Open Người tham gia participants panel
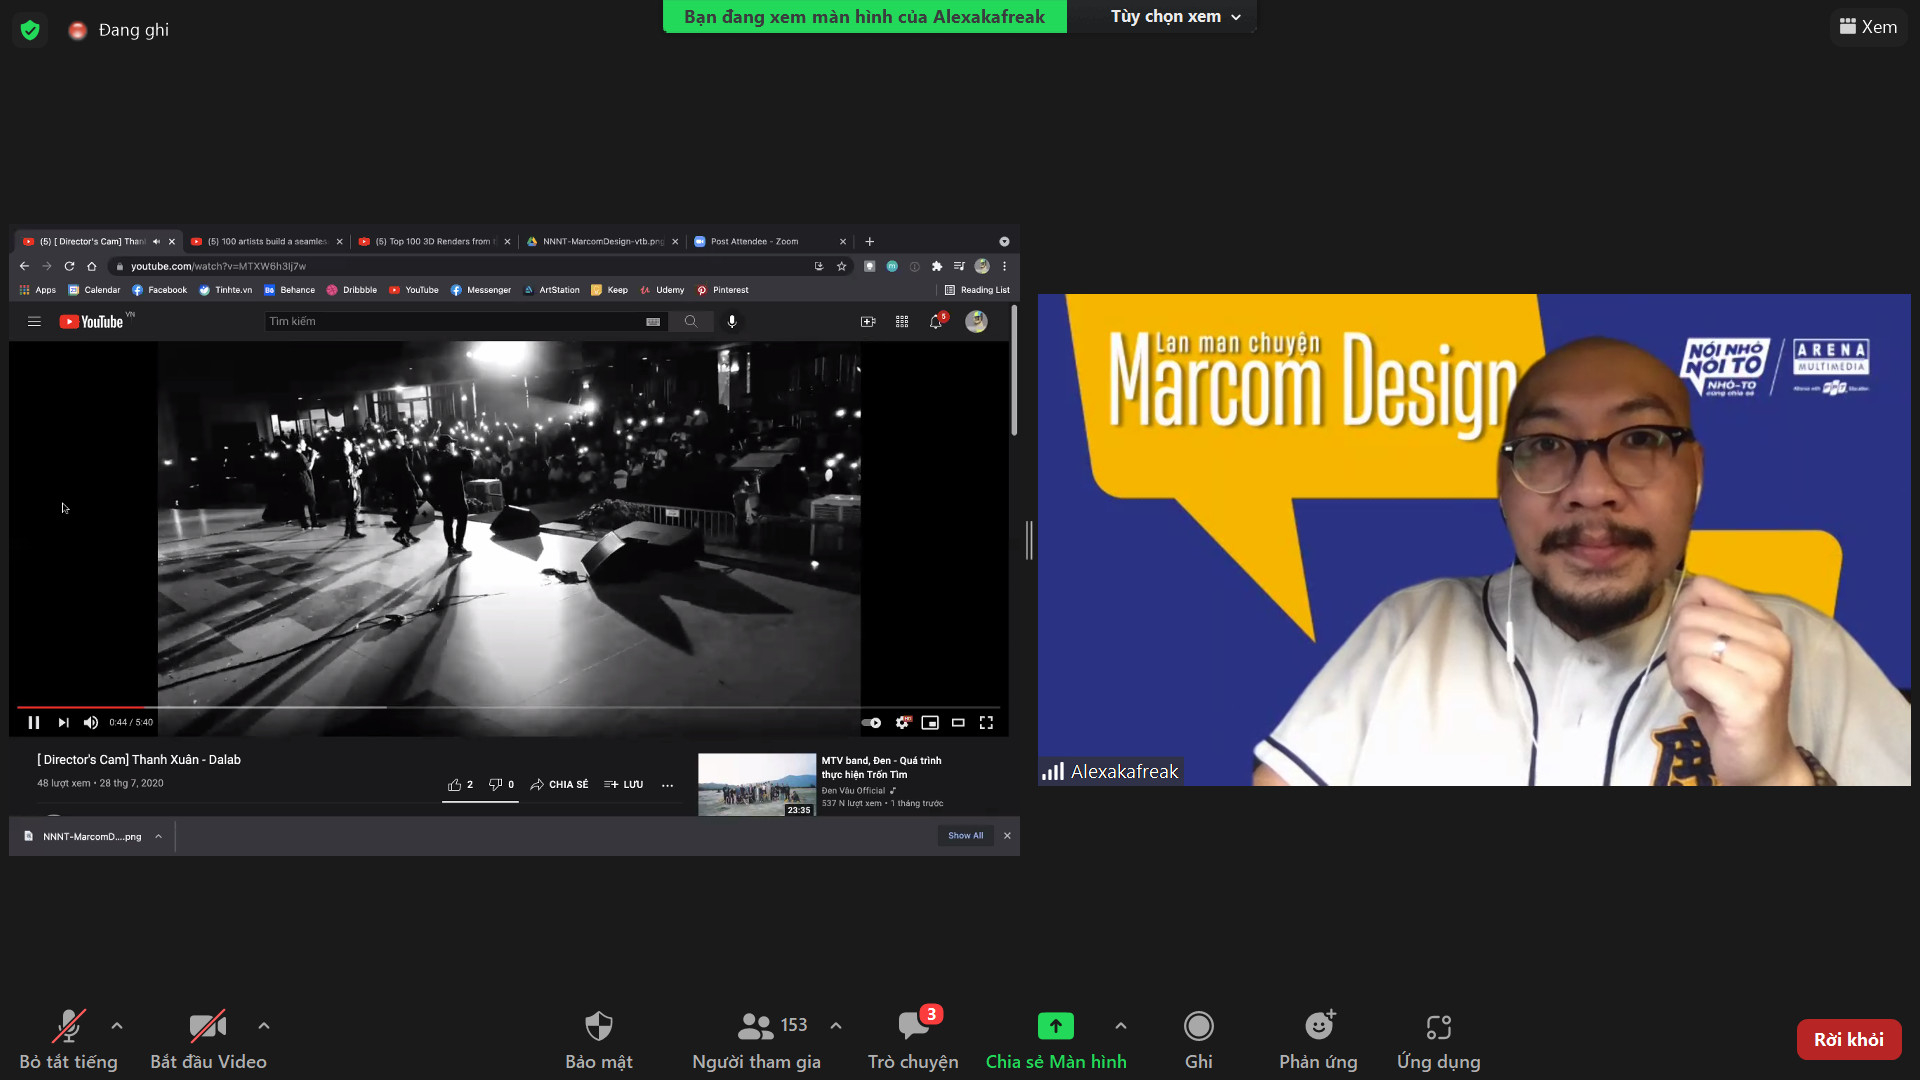The image size is (1920, 1080). [756, 1040]
